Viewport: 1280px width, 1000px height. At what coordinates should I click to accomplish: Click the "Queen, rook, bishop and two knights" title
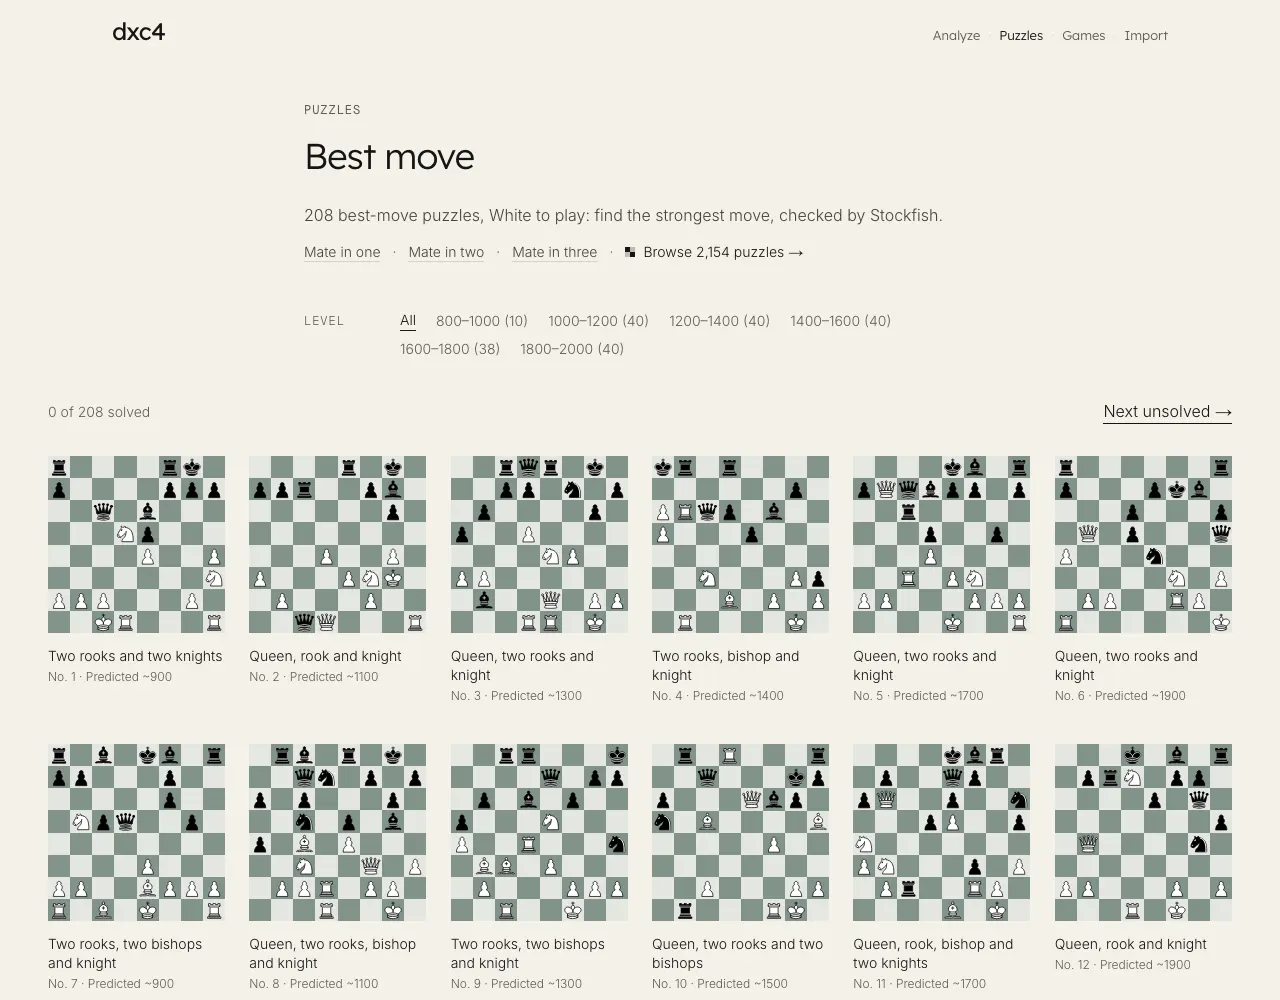click(x=933, y=954)
